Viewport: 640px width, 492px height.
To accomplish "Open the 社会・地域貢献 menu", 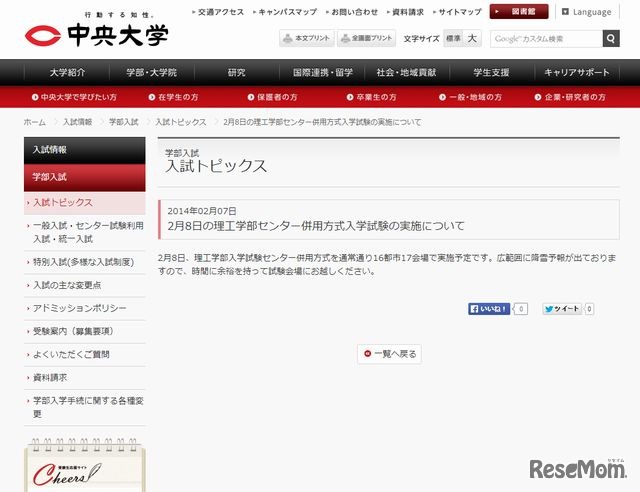I will click(x=407, y=73).
